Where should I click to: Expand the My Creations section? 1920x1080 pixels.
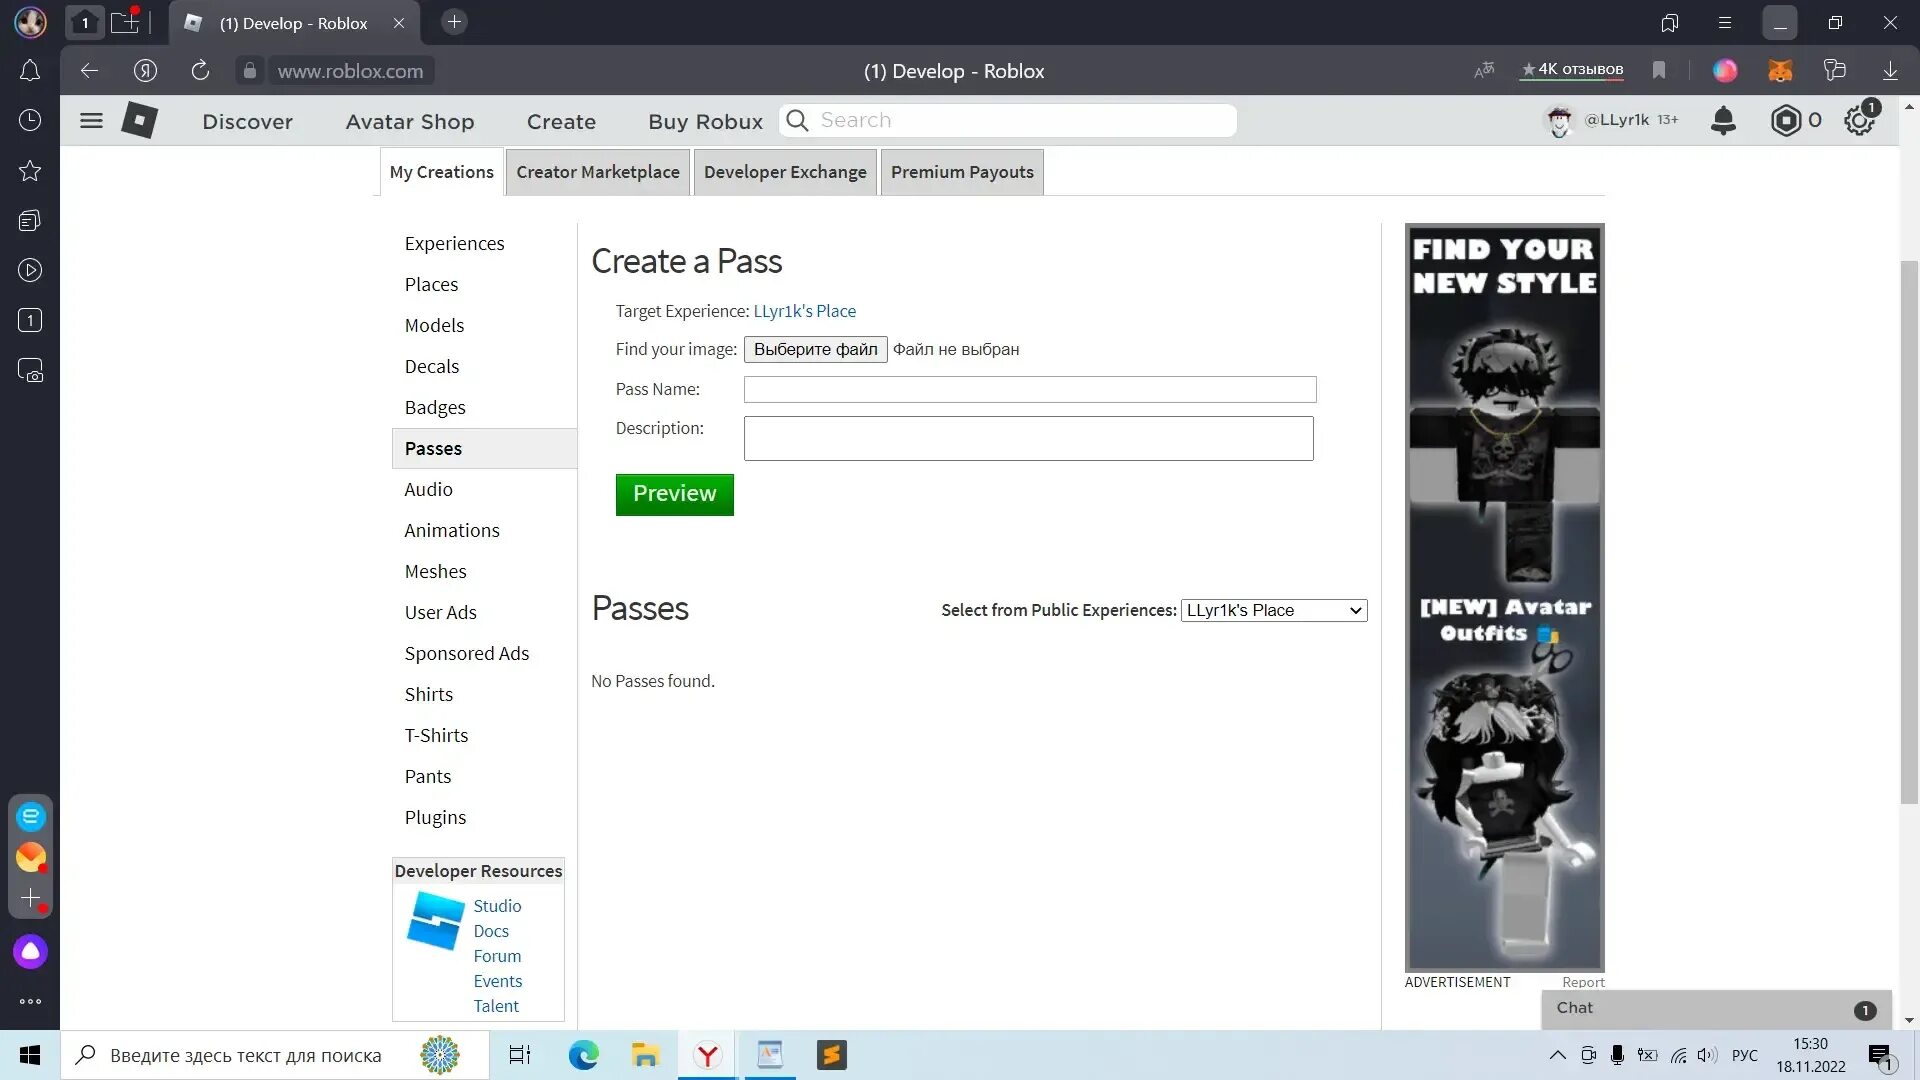[x=442, y=171]
